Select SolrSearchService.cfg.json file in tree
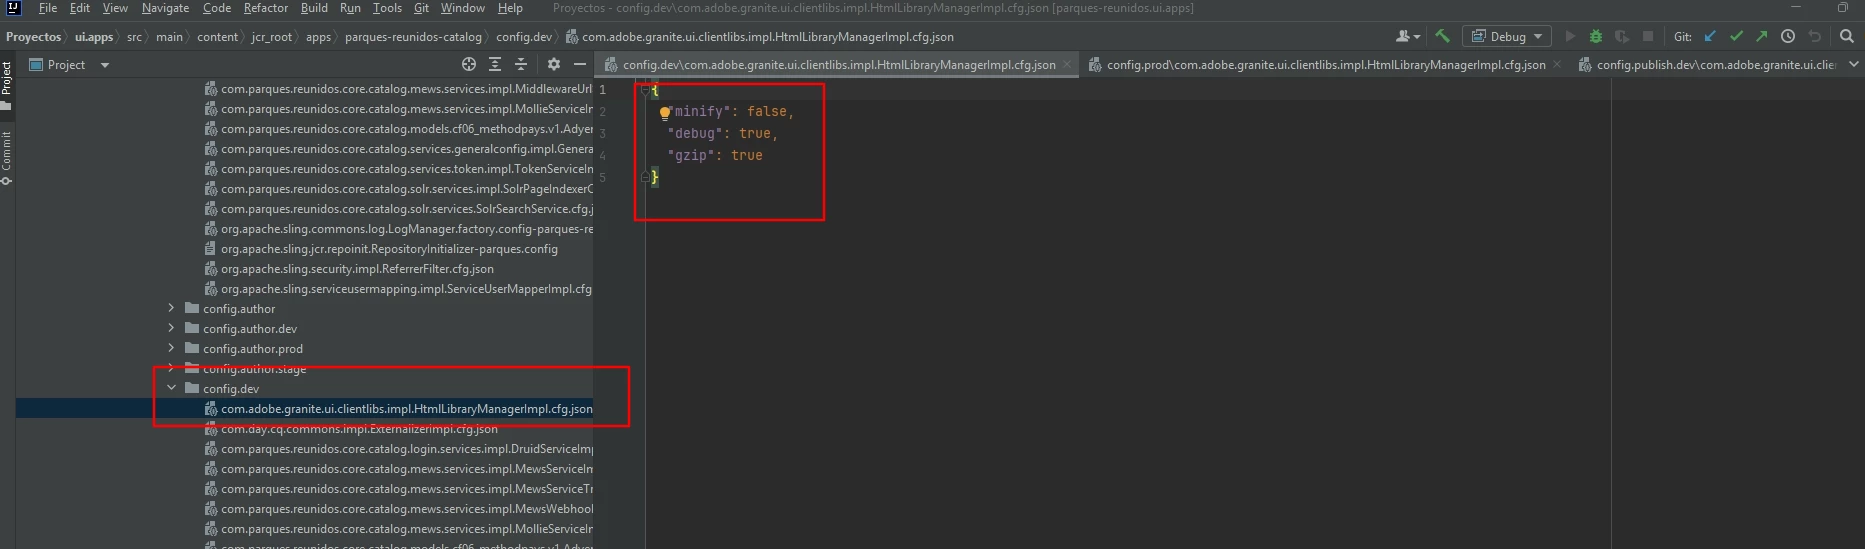This screenshot has width=1865, height=549. (407, 209)
